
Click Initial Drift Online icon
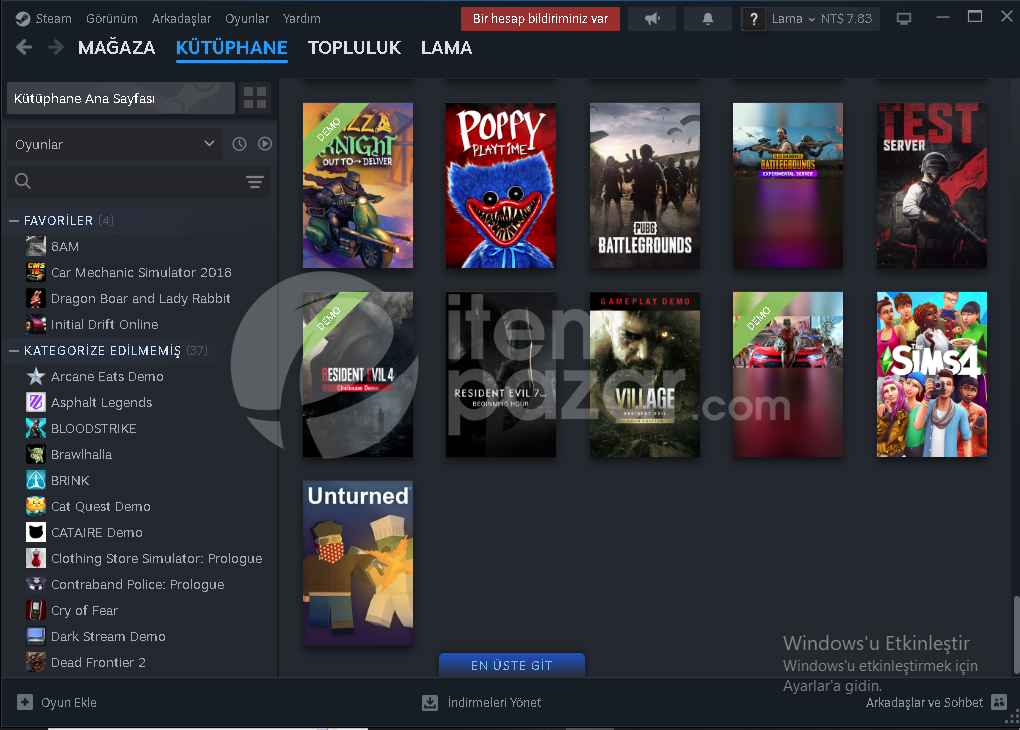pos(36,324)
